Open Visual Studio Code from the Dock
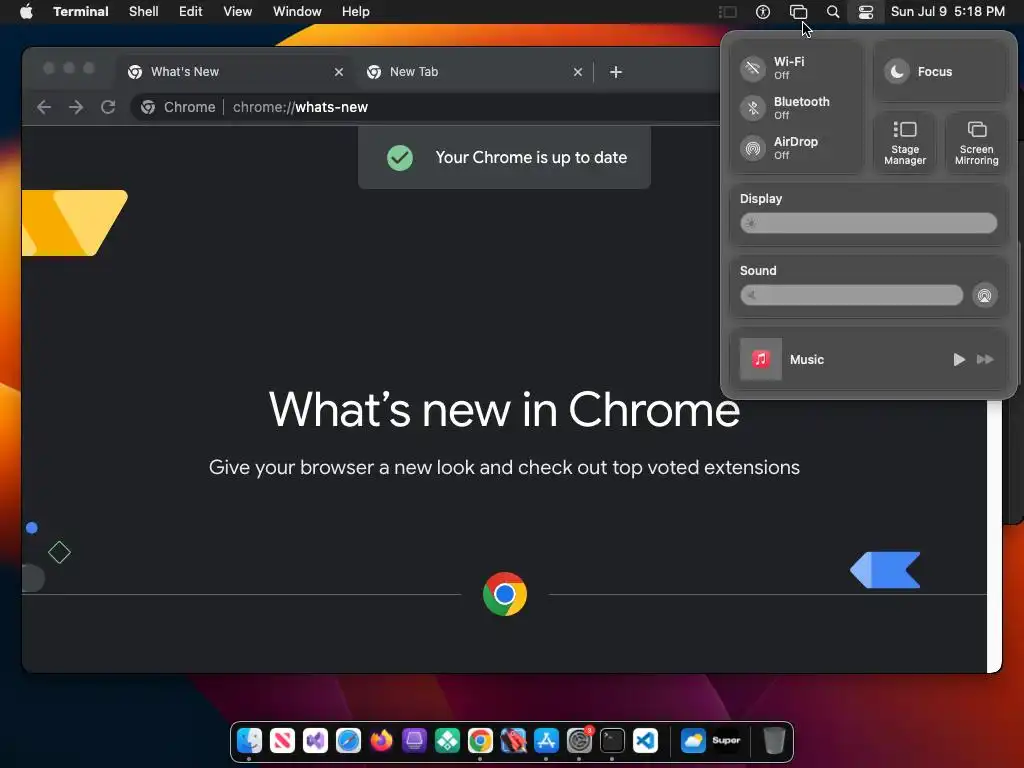The width and height of the screenshot is (1024, 768). click(x=645, y=741)
